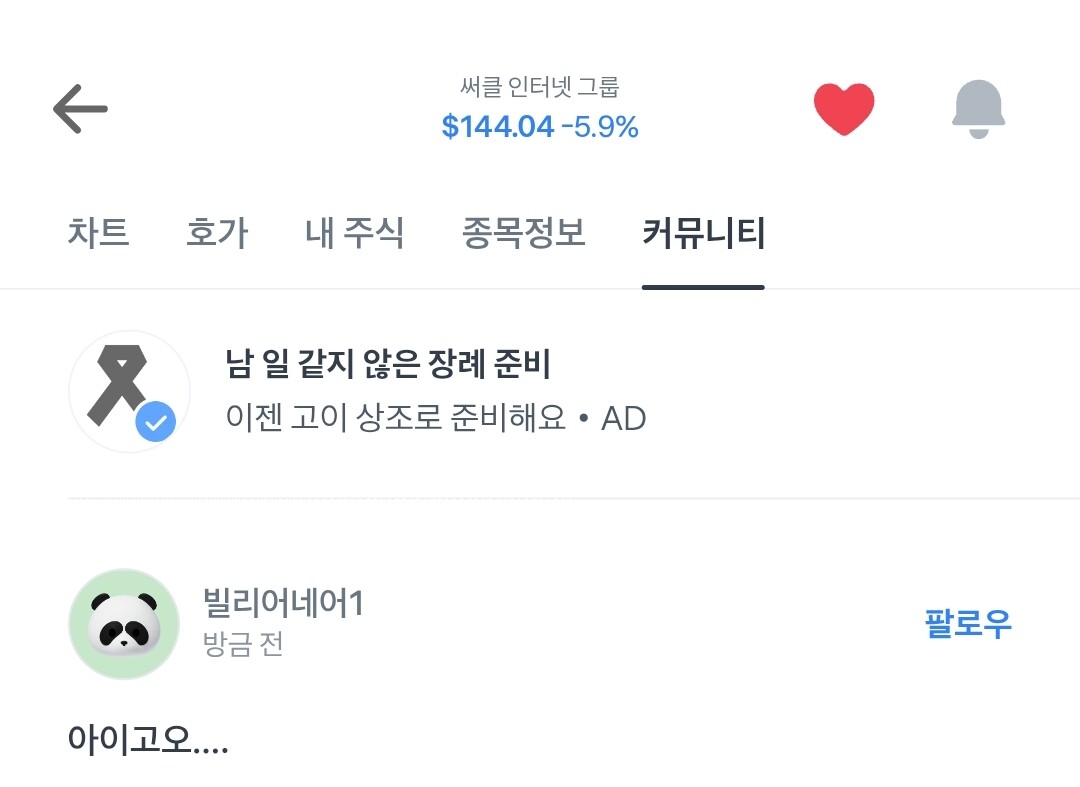Tap the -5.9% price change figure

(x=600, y=127)
